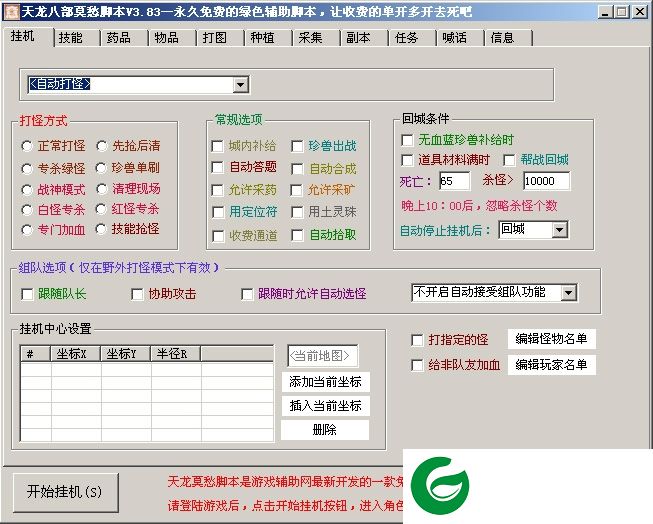Screen dimensions: 653x524
Task: Open the 任务 tab
Action: 411,38
